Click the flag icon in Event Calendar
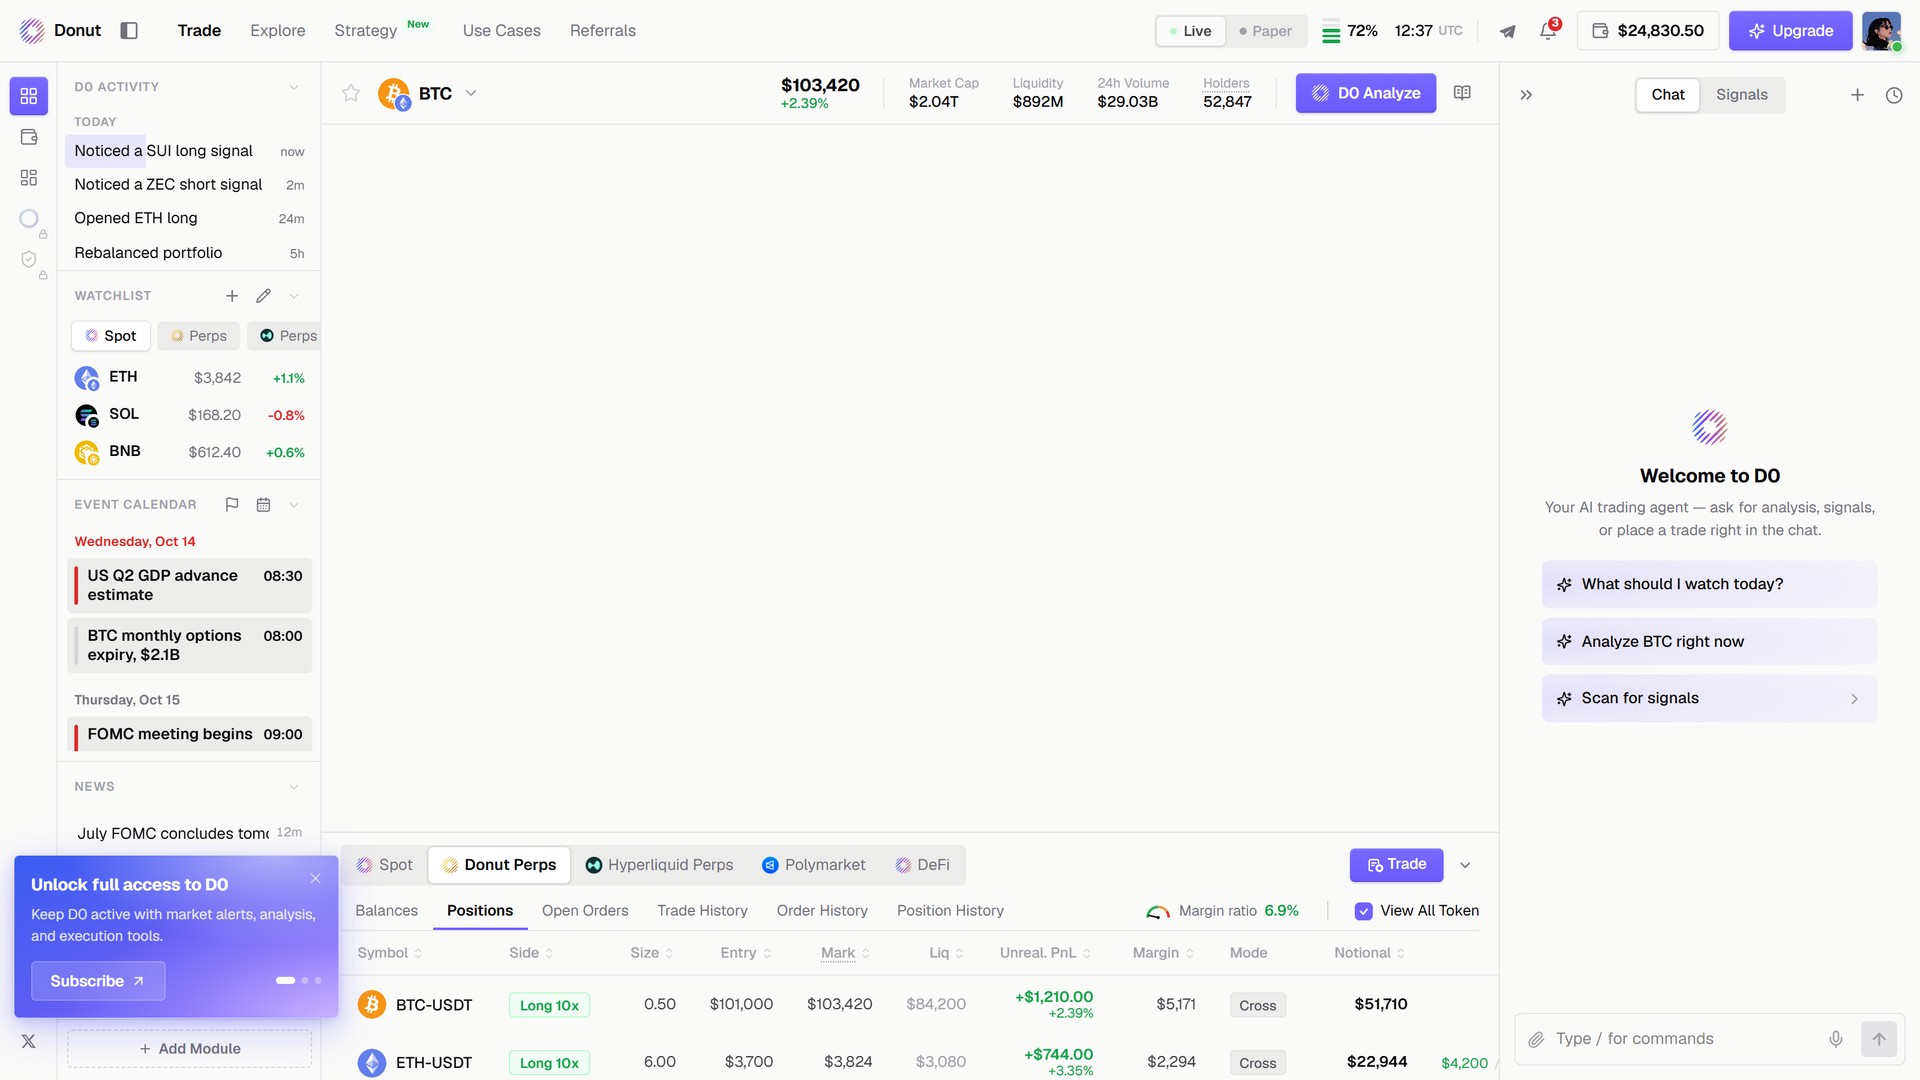 tap(232, 505)
